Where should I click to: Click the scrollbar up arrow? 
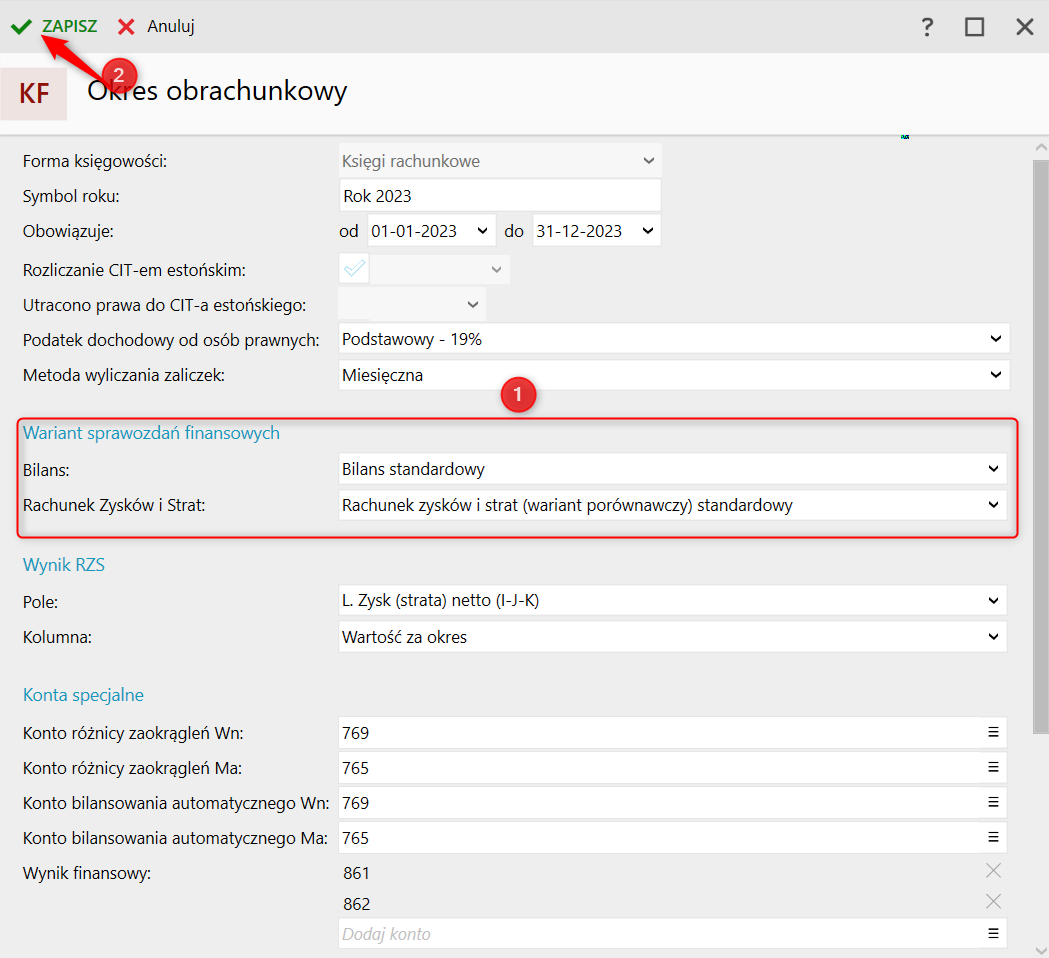(1040, 147)
